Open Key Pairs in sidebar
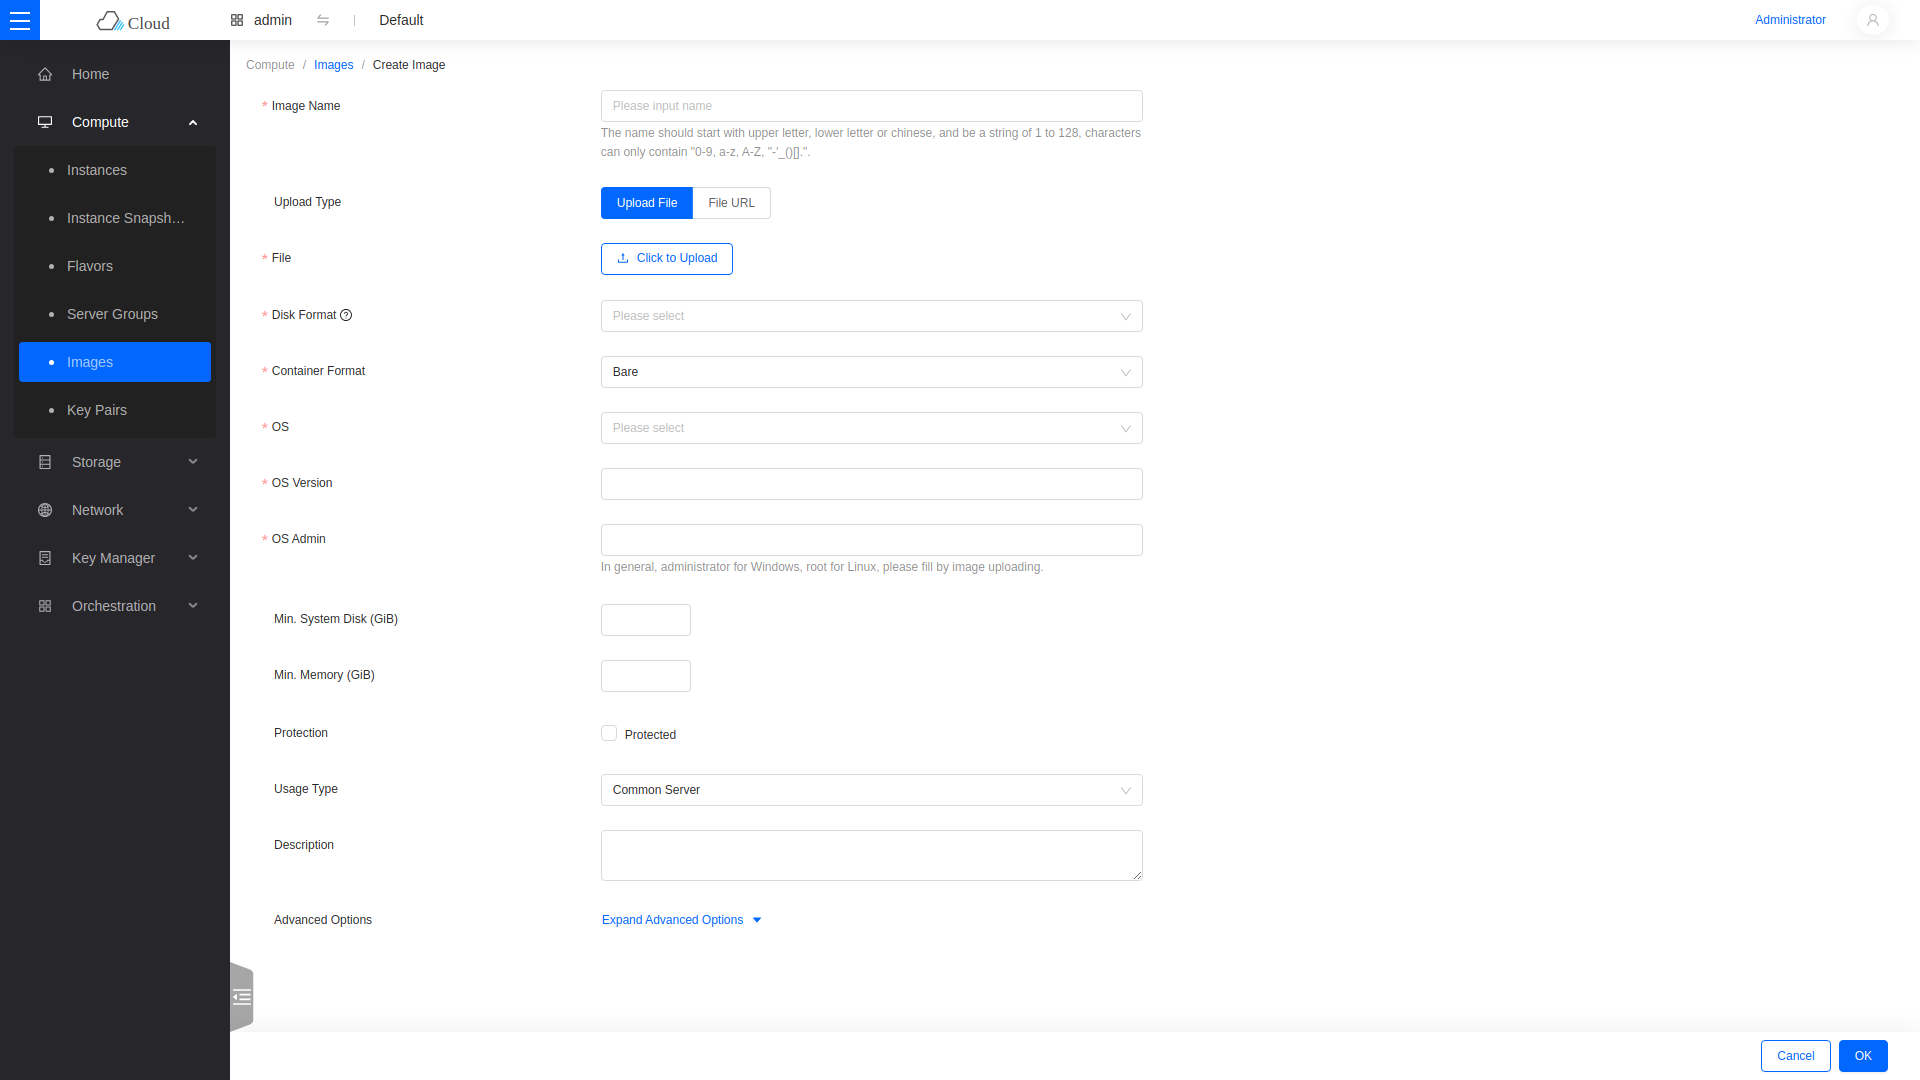The image size is (1920, 1080). point(115,410)
